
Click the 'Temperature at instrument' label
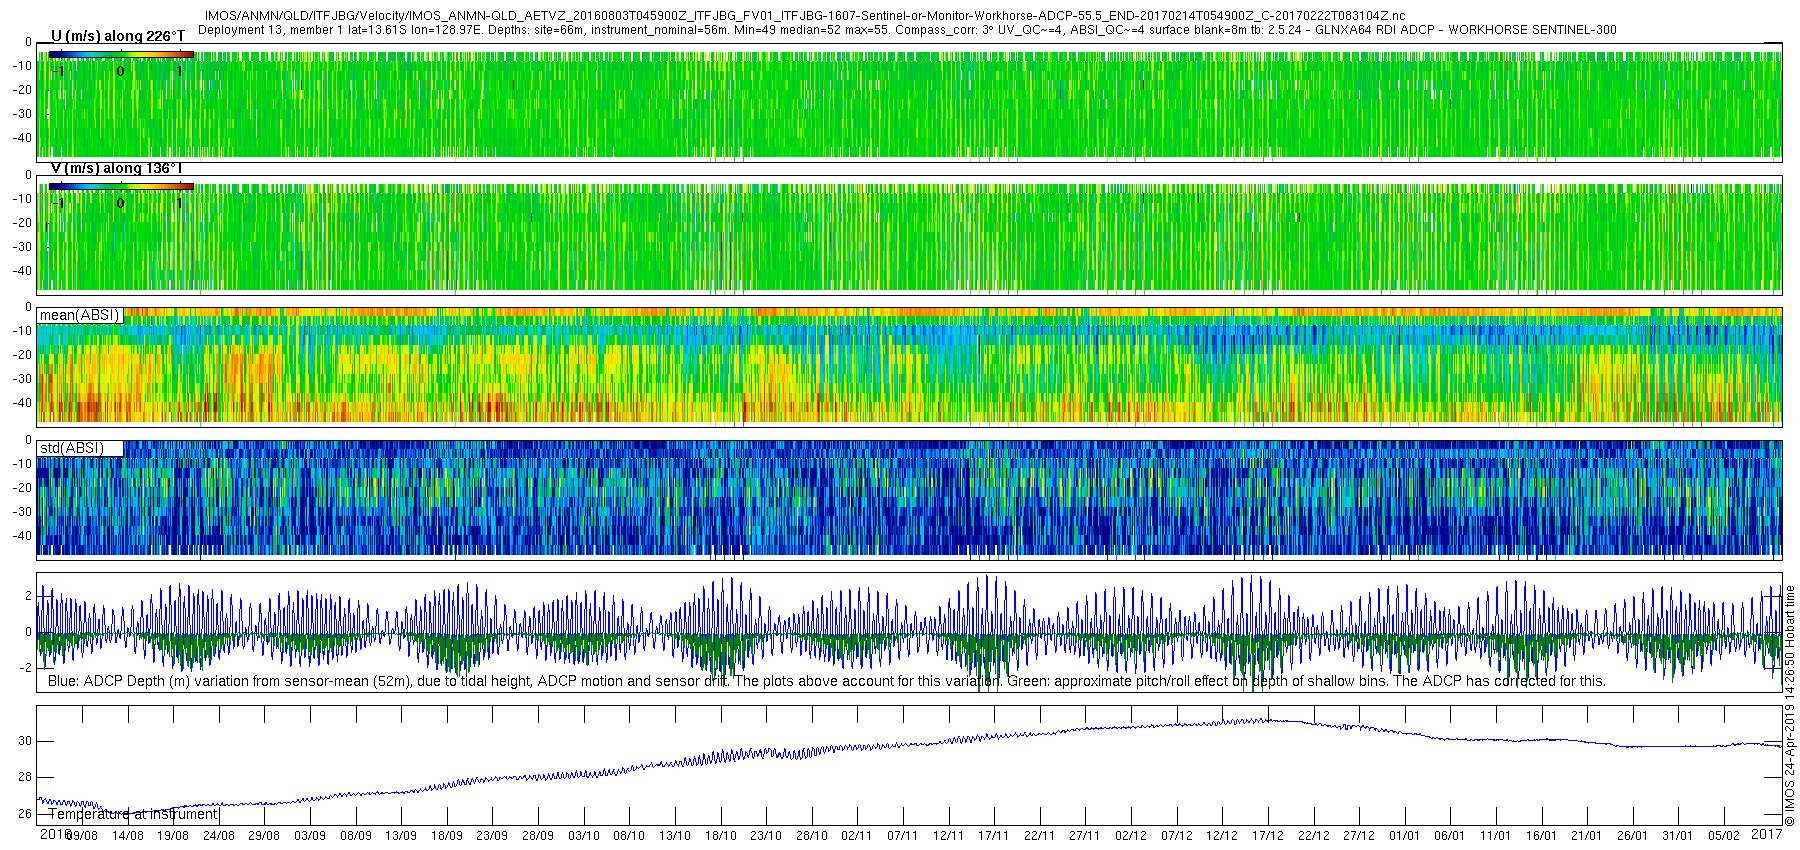pos(133,814)
